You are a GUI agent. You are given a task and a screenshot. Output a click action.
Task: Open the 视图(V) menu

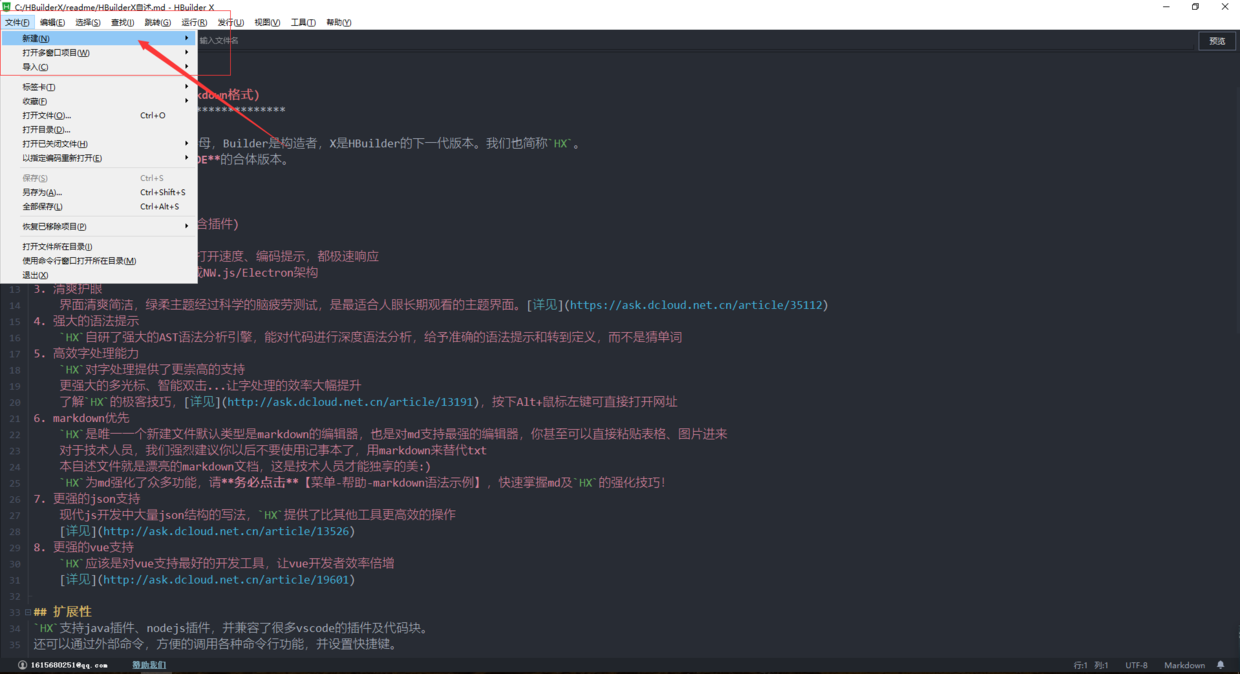pyautogui.click(x=267, y=22)
